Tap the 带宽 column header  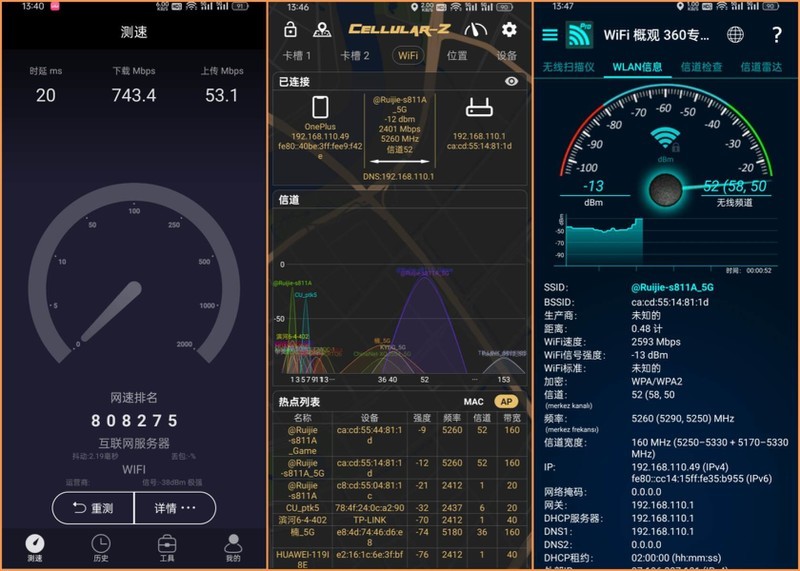pyautogui.click(x=512, y=418)
